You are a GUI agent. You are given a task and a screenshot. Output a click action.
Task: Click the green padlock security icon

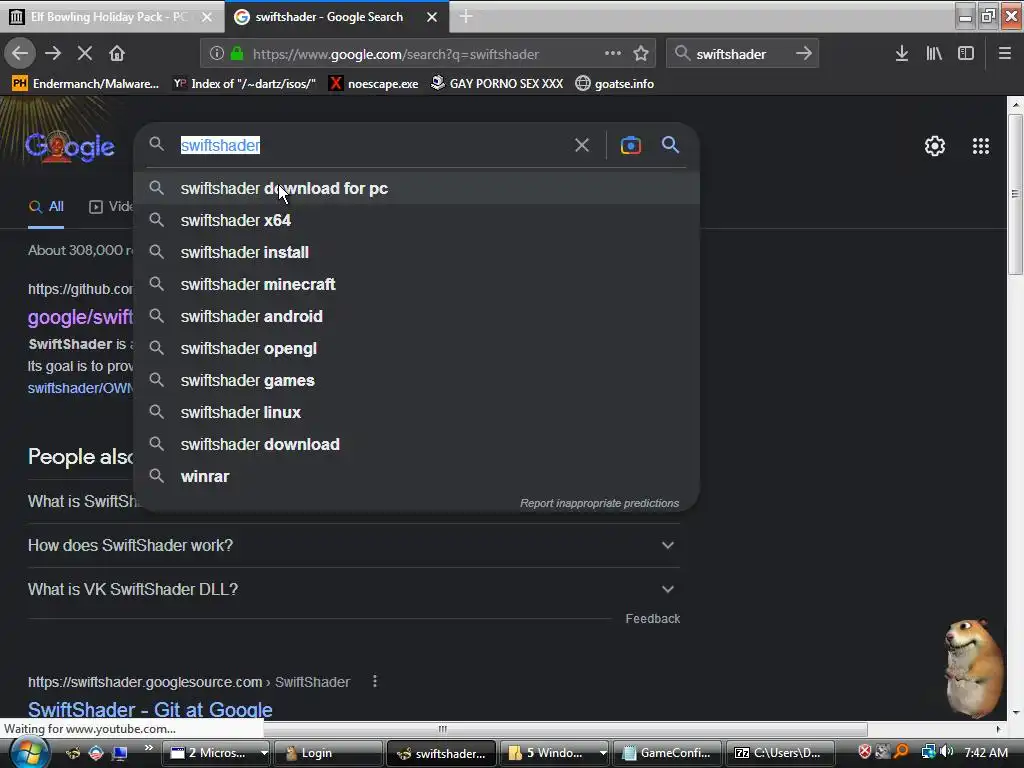237,54
